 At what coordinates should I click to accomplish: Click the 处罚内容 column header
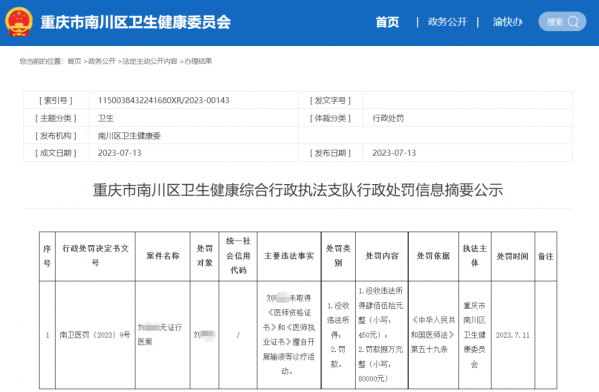point(382,256)
